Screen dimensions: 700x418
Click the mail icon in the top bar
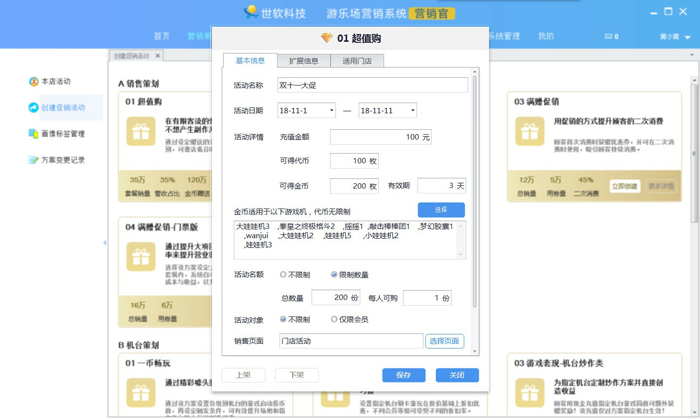(608, 37)
